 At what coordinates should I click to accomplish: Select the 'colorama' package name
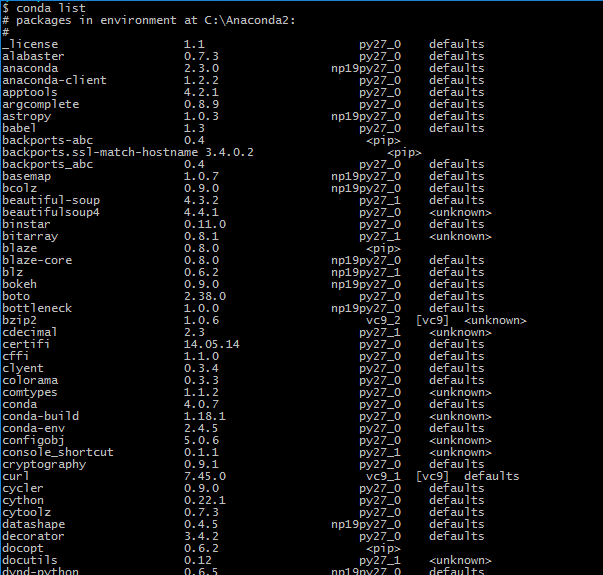30,380
